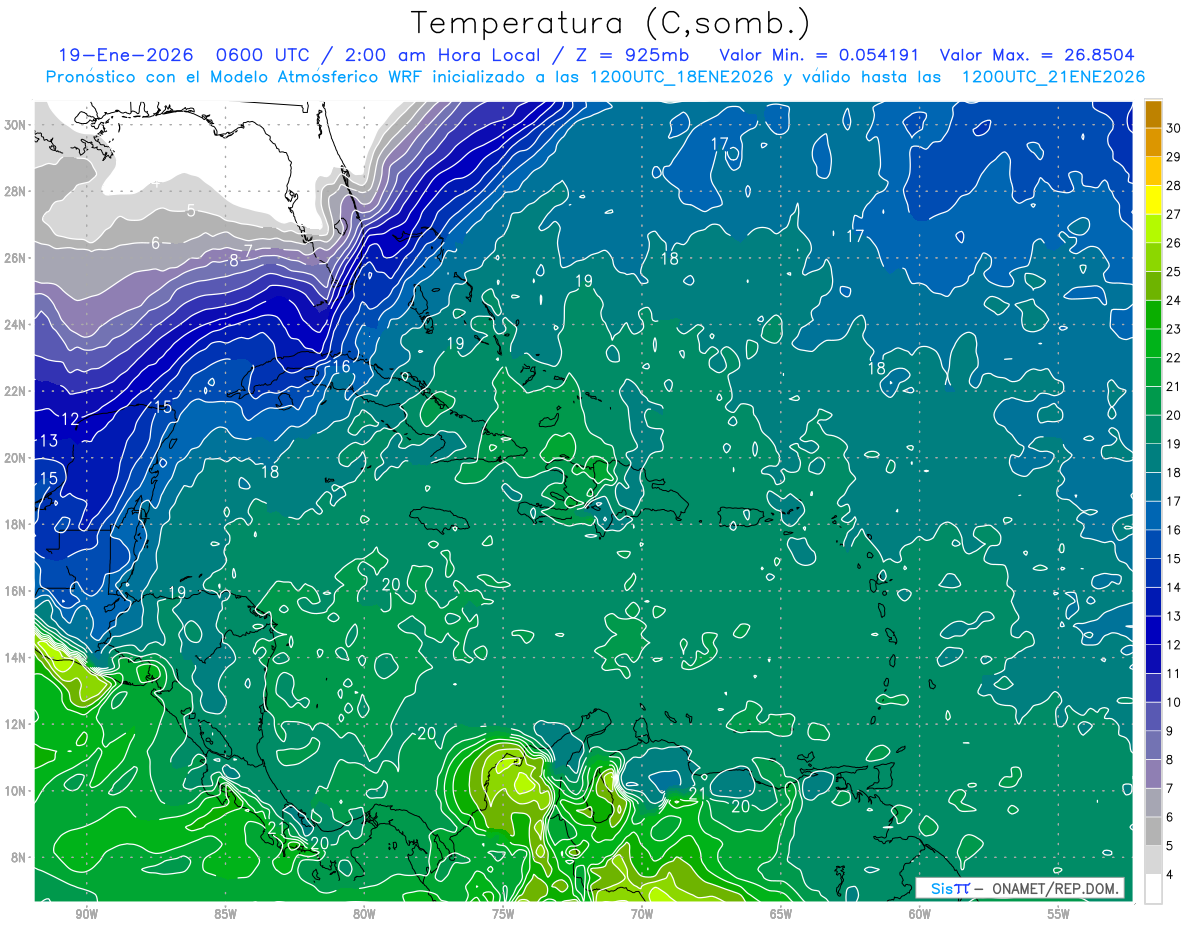The image size is (1200, 927).
Task: Click the "16N" latitude axis label
Action: point(15,591)
